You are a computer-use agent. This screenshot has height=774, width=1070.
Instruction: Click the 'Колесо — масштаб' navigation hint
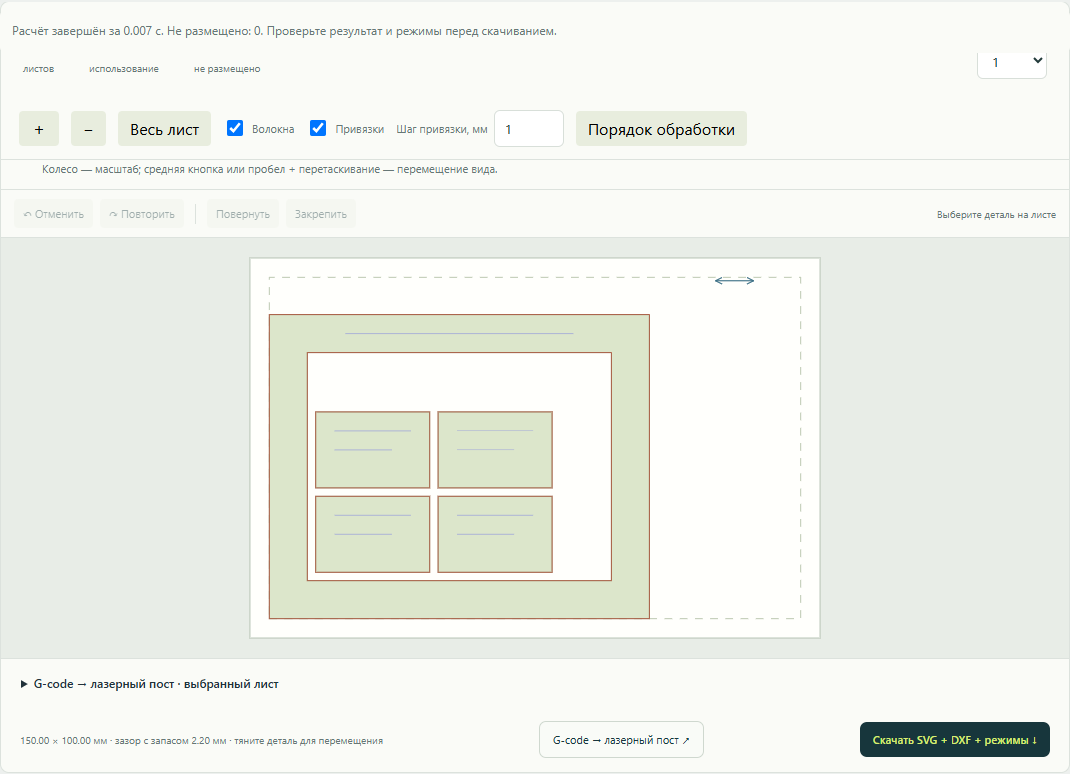pos(270,169)
